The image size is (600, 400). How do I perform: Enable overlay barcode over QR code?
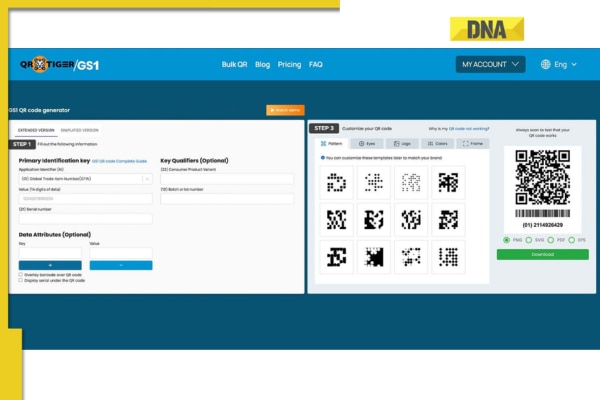pyautogui.click(x=21, y=274)
